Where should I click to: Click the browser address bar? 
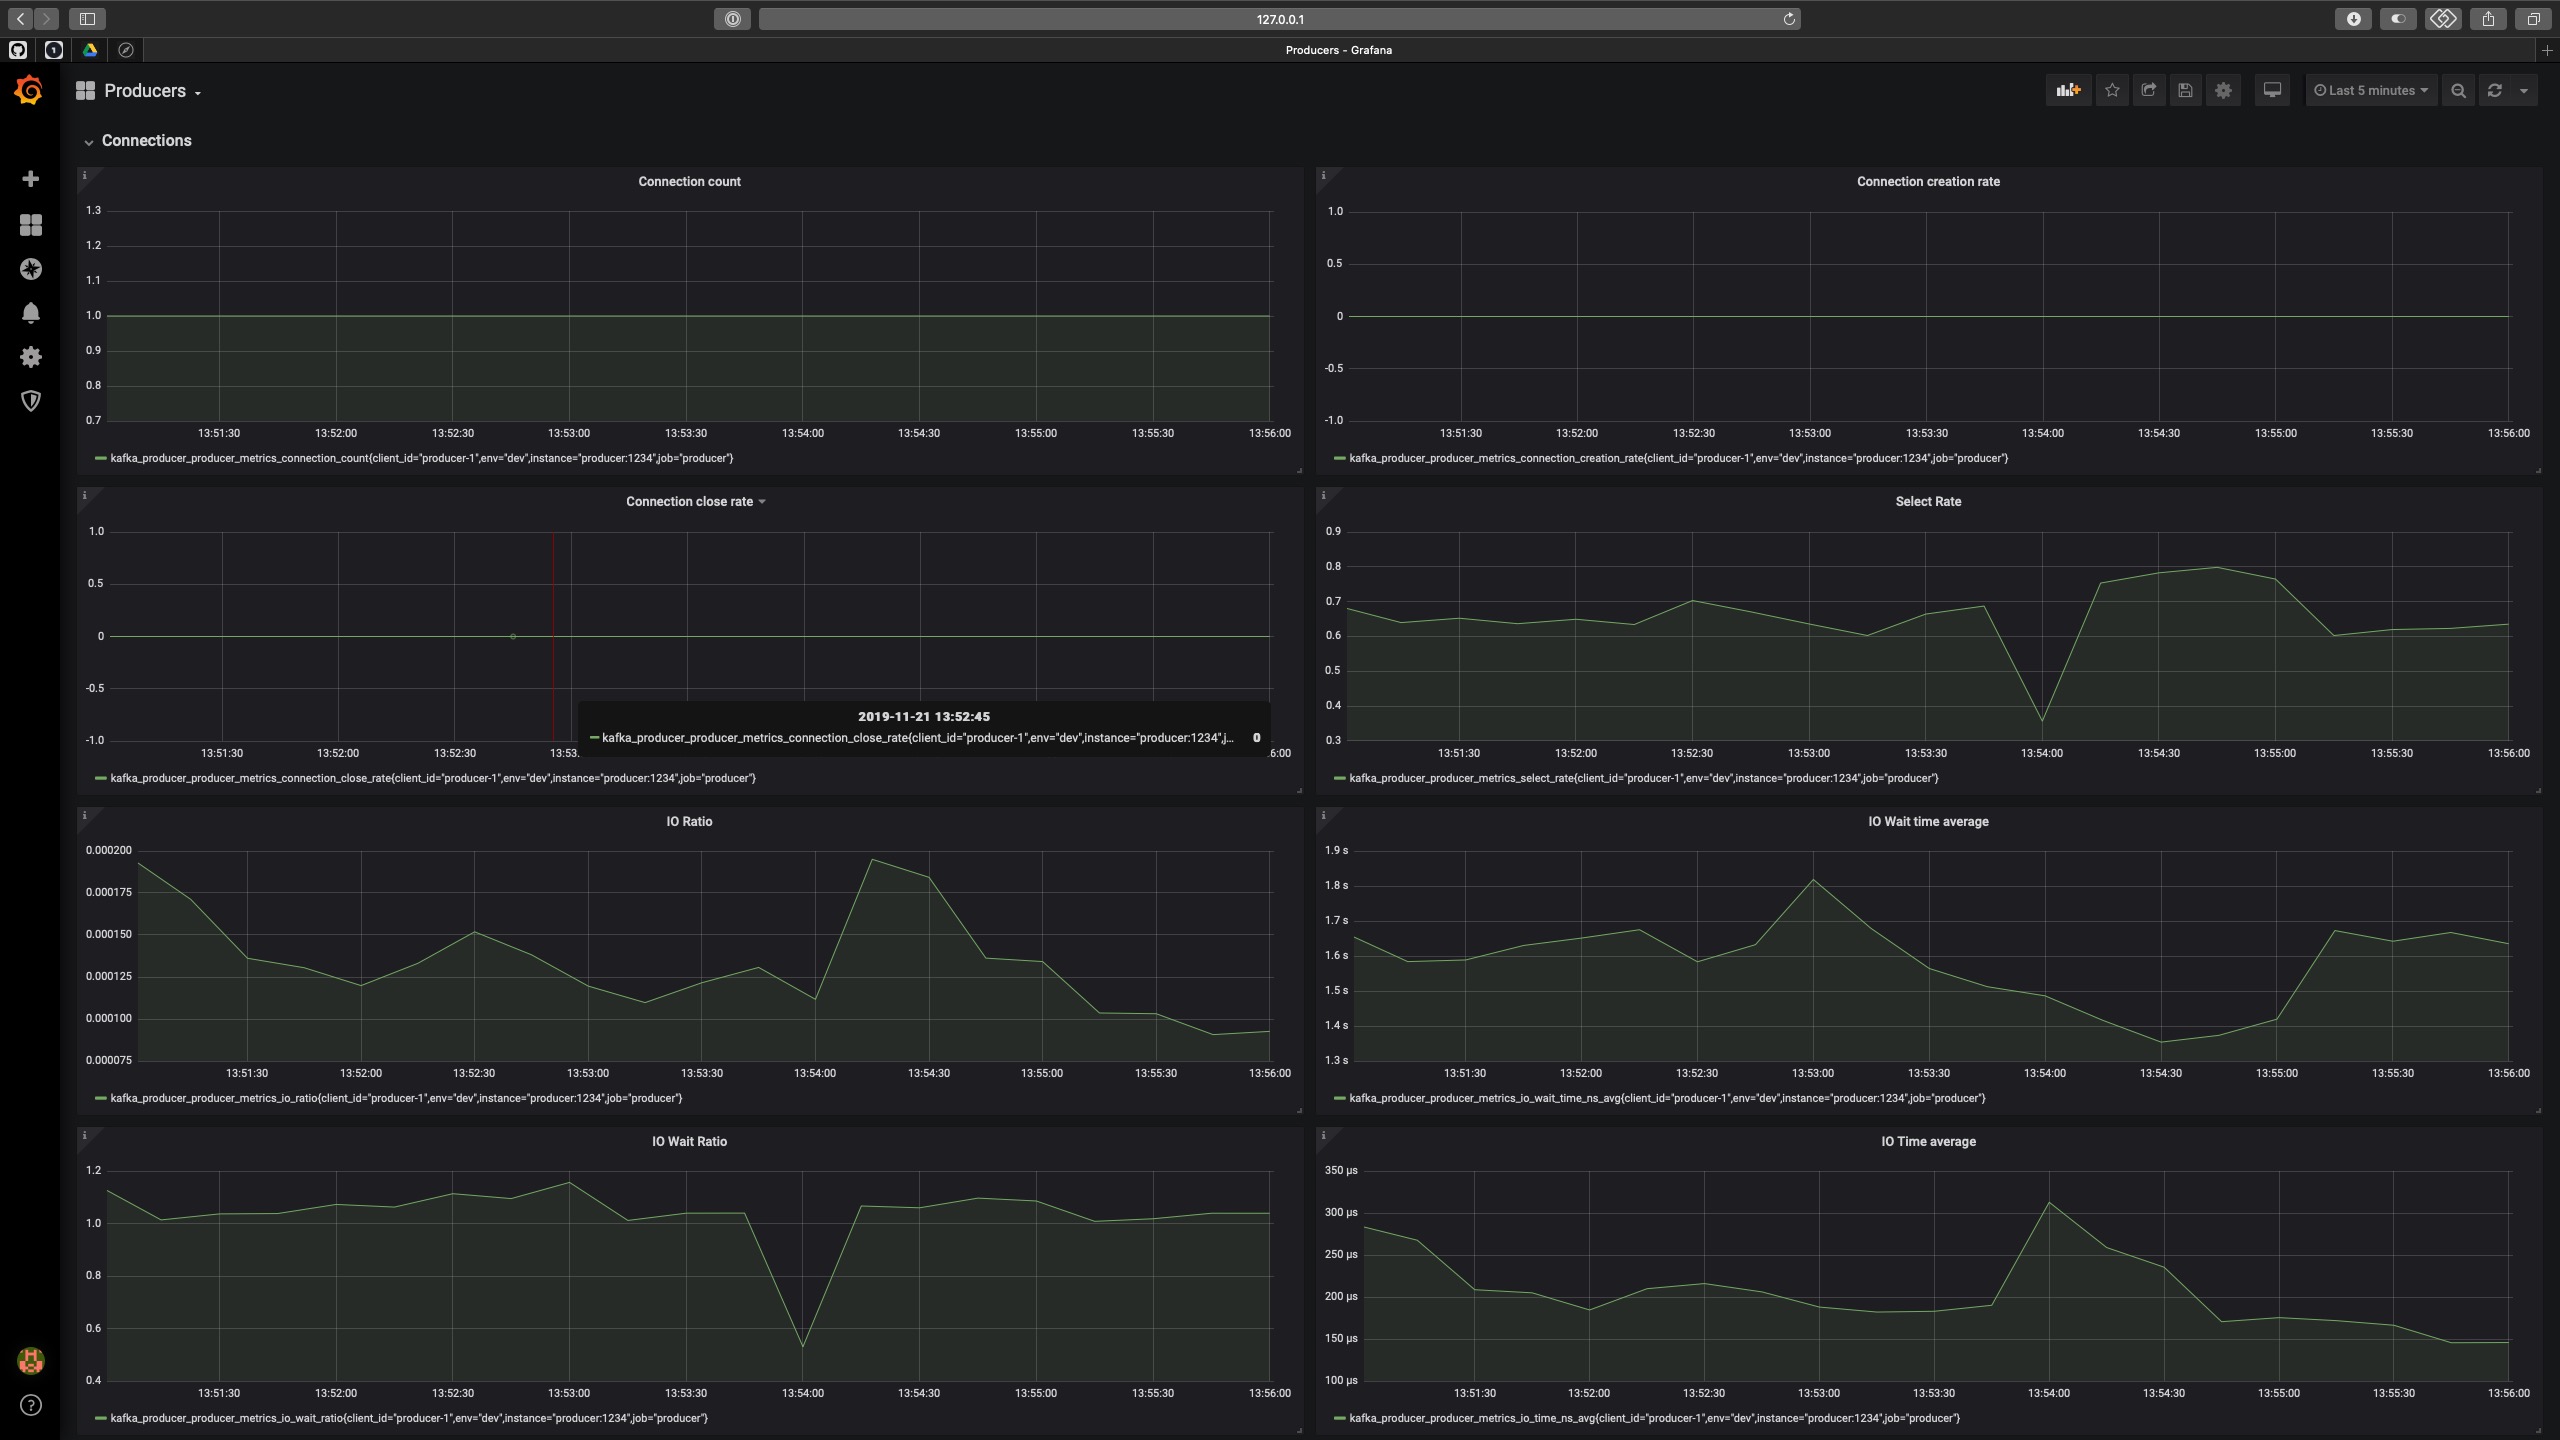pyautogui.click(x=1279, y=19)
